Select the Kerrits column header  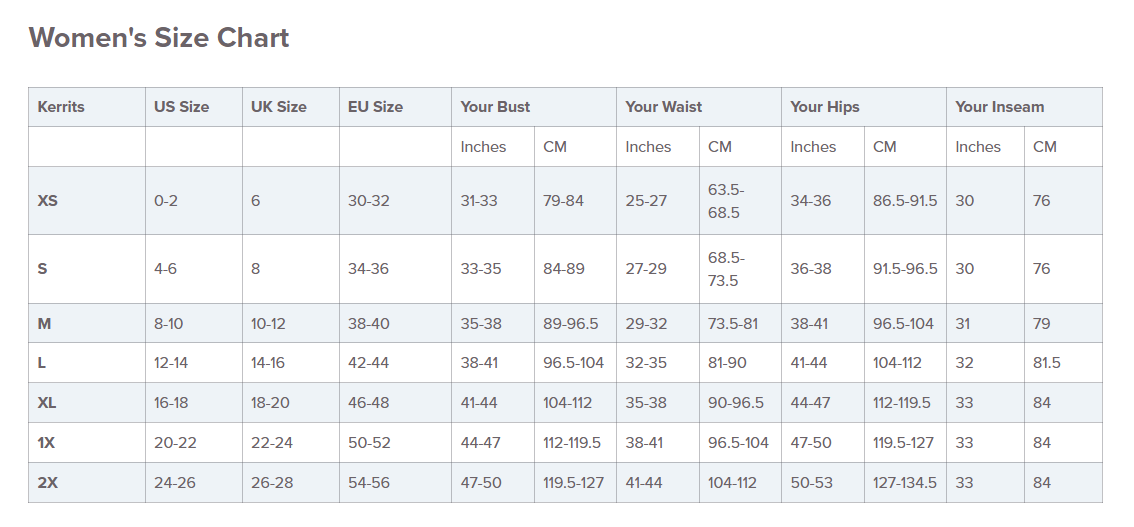pos(61,107)
